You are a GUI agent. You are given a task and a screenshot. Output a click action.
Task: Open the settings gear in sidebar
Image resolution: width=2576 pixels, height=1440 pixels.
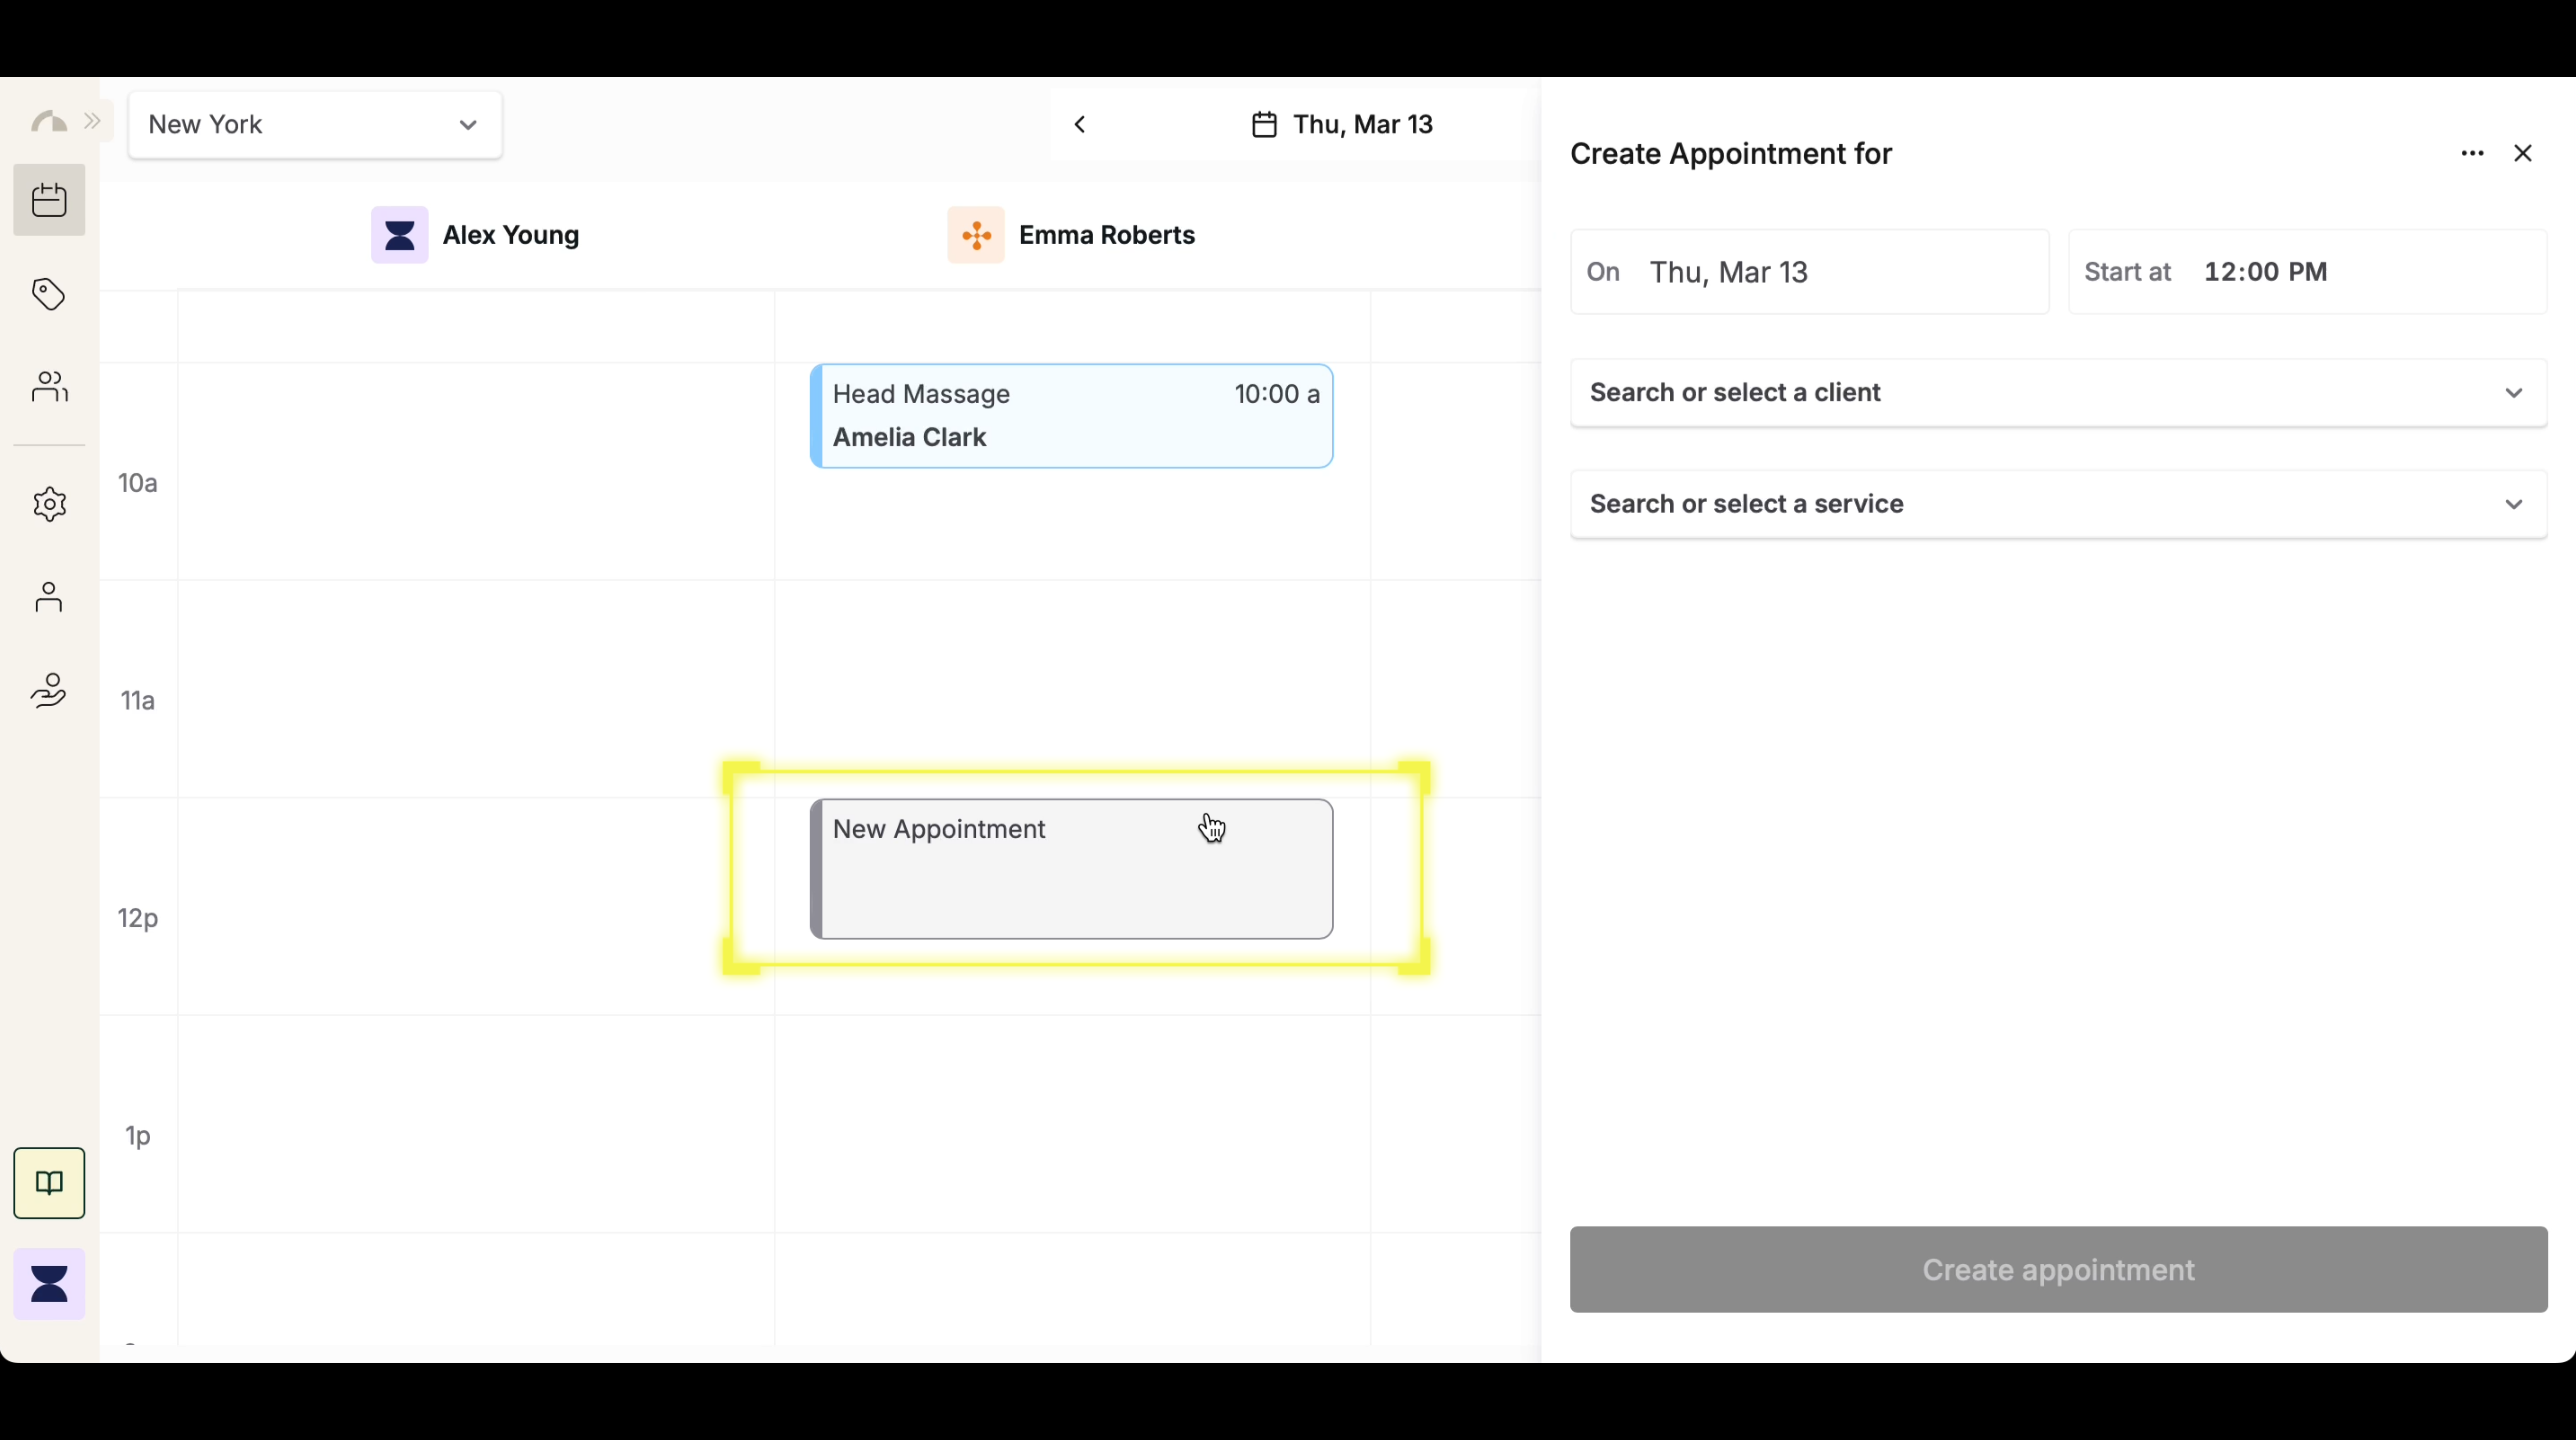(49, 504)
